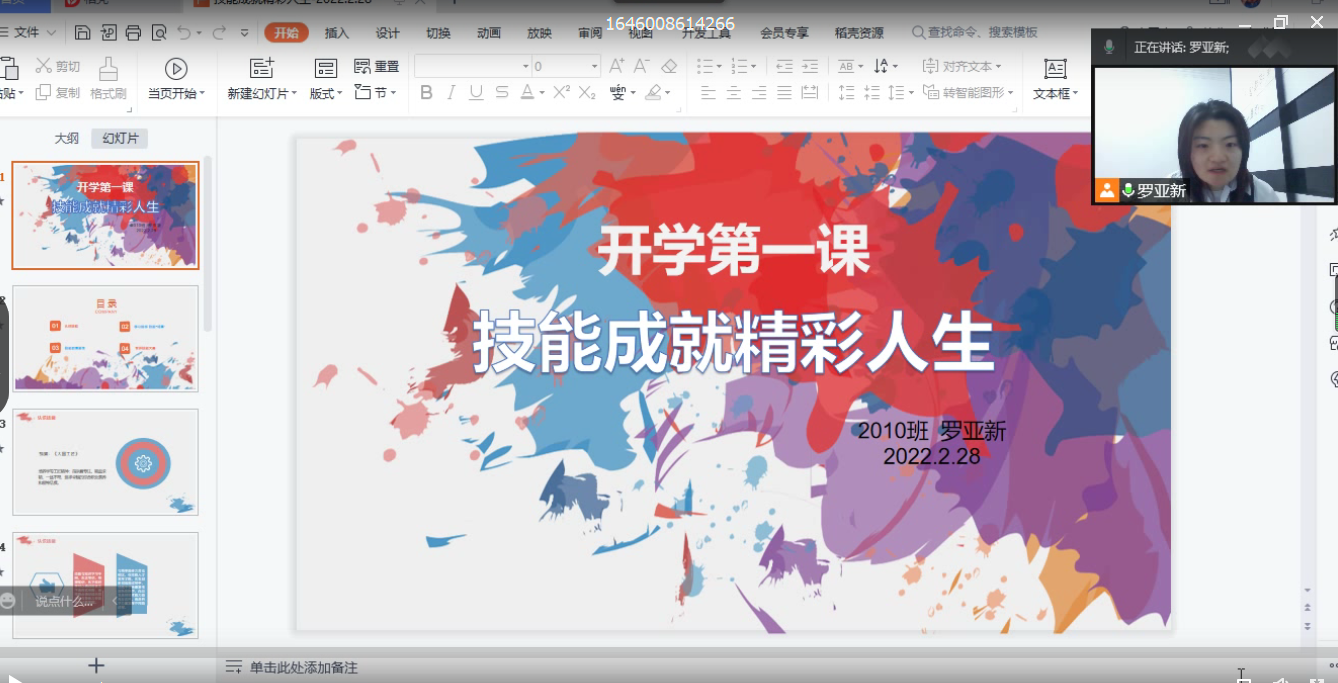Click Convert to Smart Graphic (转智能图形)
This screenshot has height=683, width=1338.
pyautogui.click(x=967, y=93)
